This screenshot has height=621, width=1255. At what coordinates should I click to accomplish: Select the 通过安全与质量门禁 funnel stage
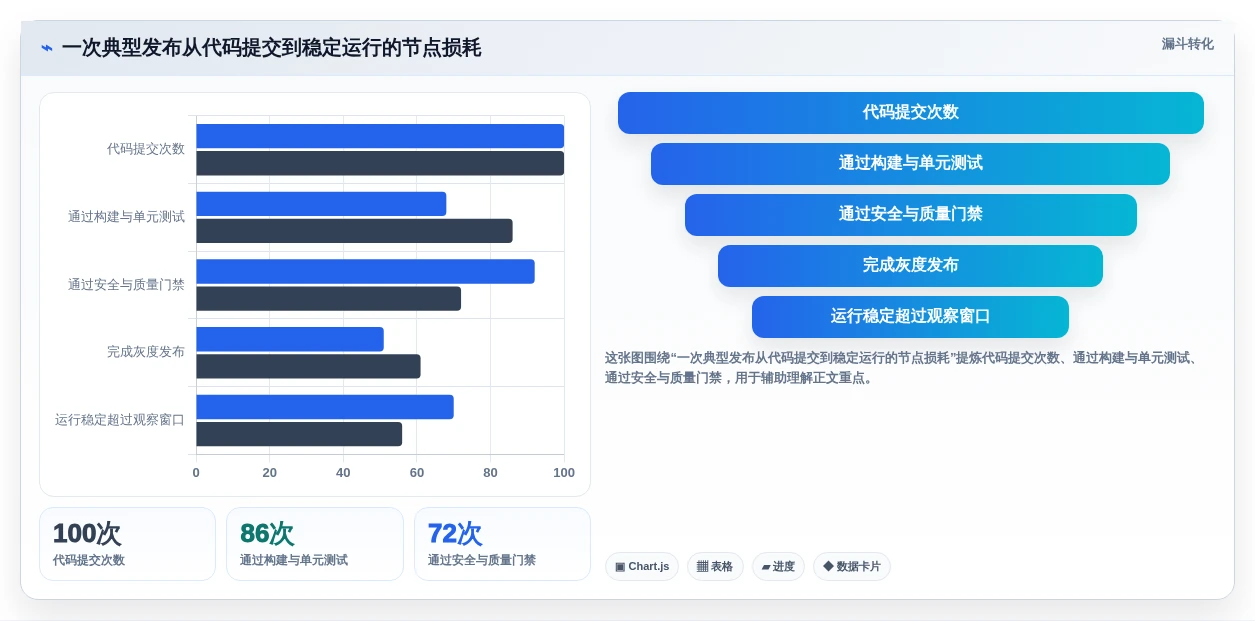(911, 215)
